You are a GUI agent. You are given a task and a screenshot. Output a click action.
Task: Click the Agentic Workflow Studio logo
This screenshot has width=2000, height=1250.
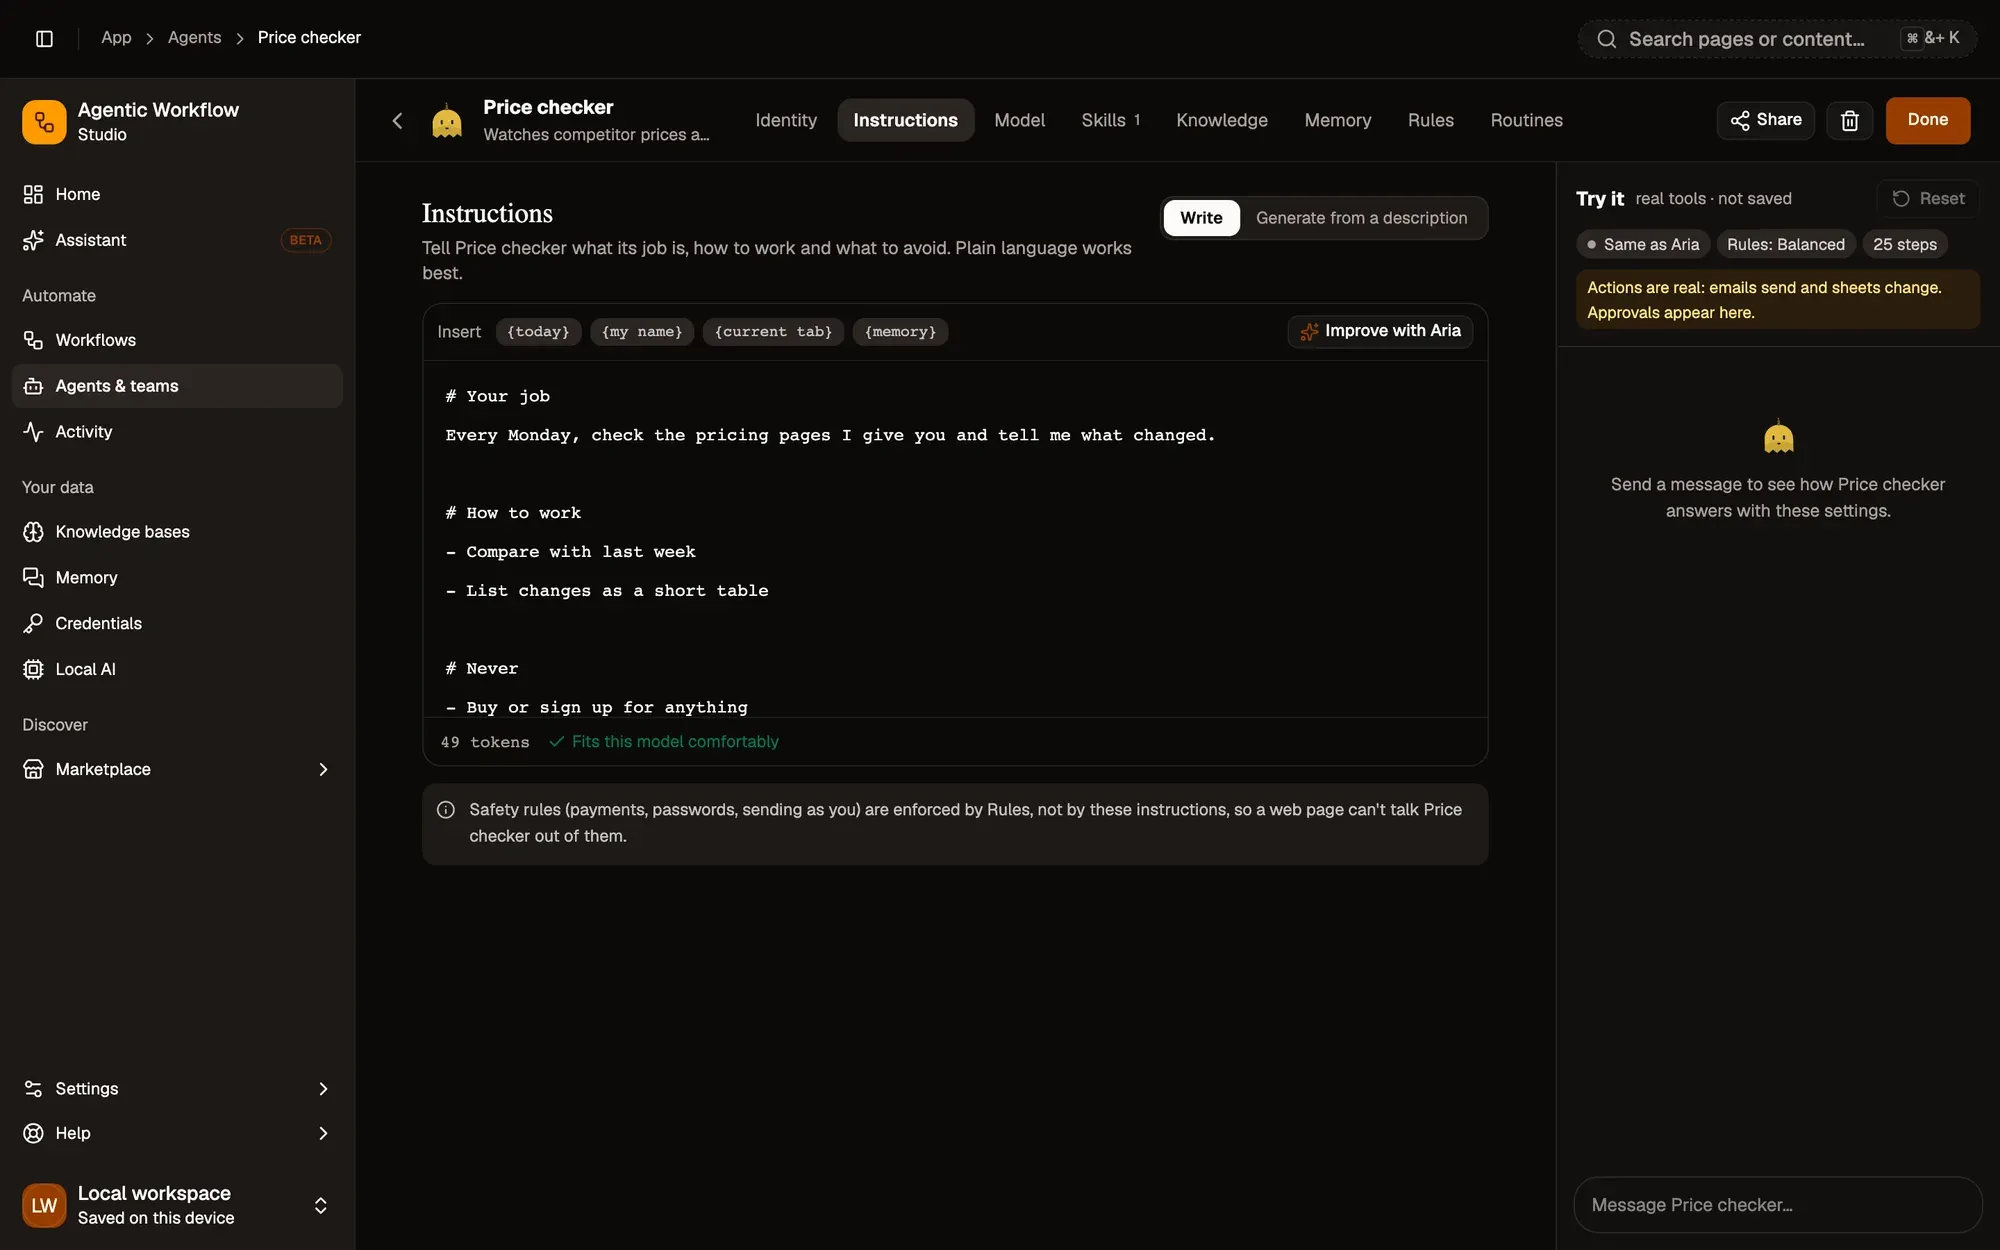[44, 122]
